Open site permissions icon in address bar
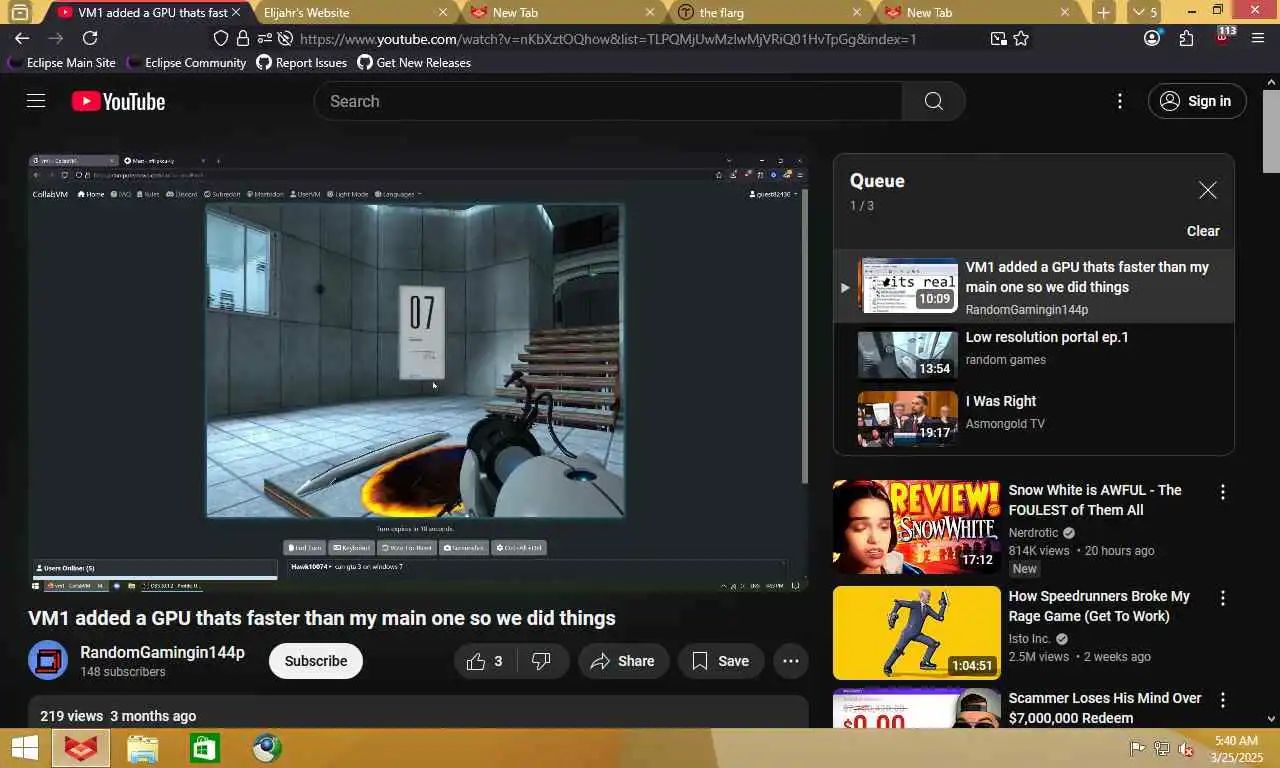Screen dimensions: 1280x768 pyautogui.click(x=264, y=39)
